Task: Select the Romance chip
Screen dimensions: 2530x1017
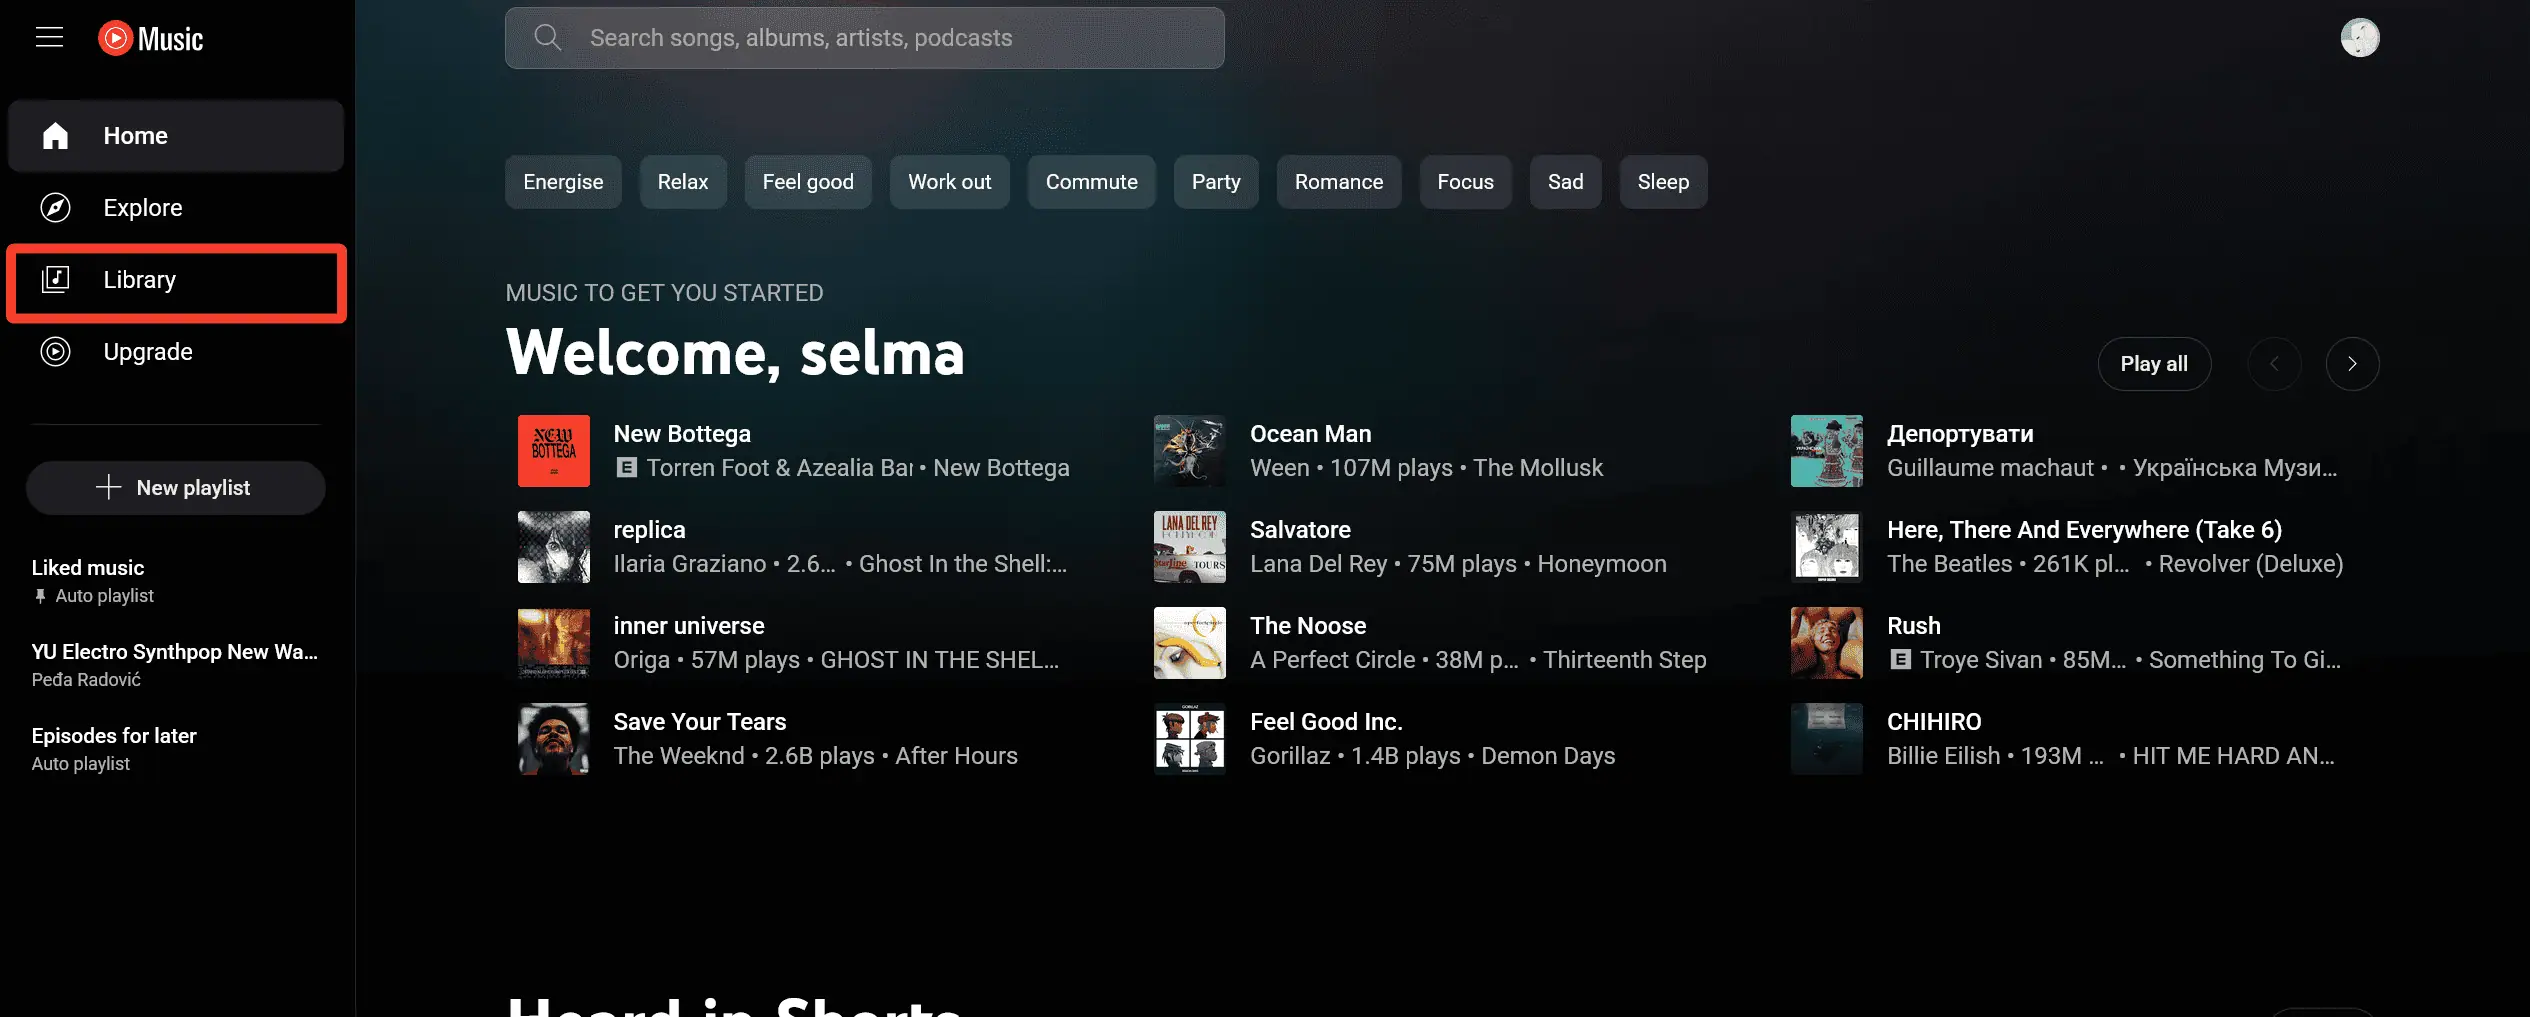Action: 1339,182
